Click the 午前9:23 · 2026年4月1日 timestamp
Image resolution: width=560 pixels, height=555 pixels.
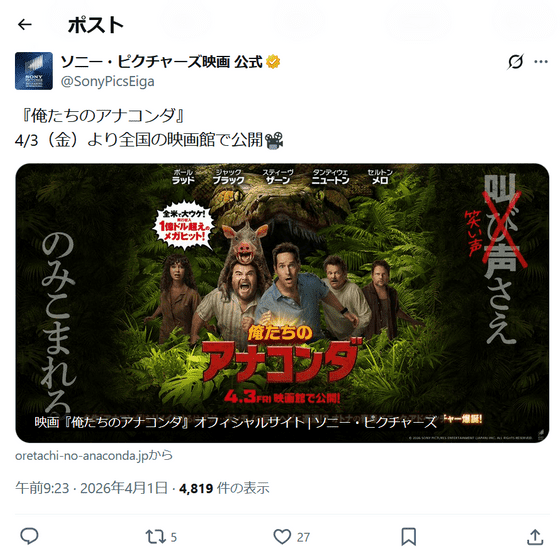(91, 488)
